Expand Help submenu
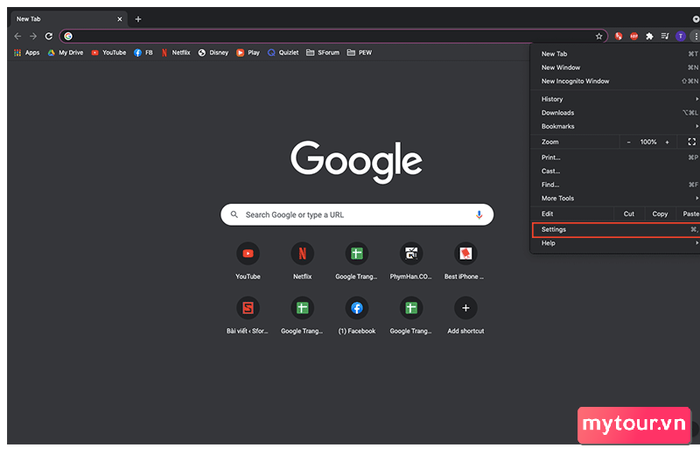The height and width of the screenshot is (455, 700). coord(615,243)
